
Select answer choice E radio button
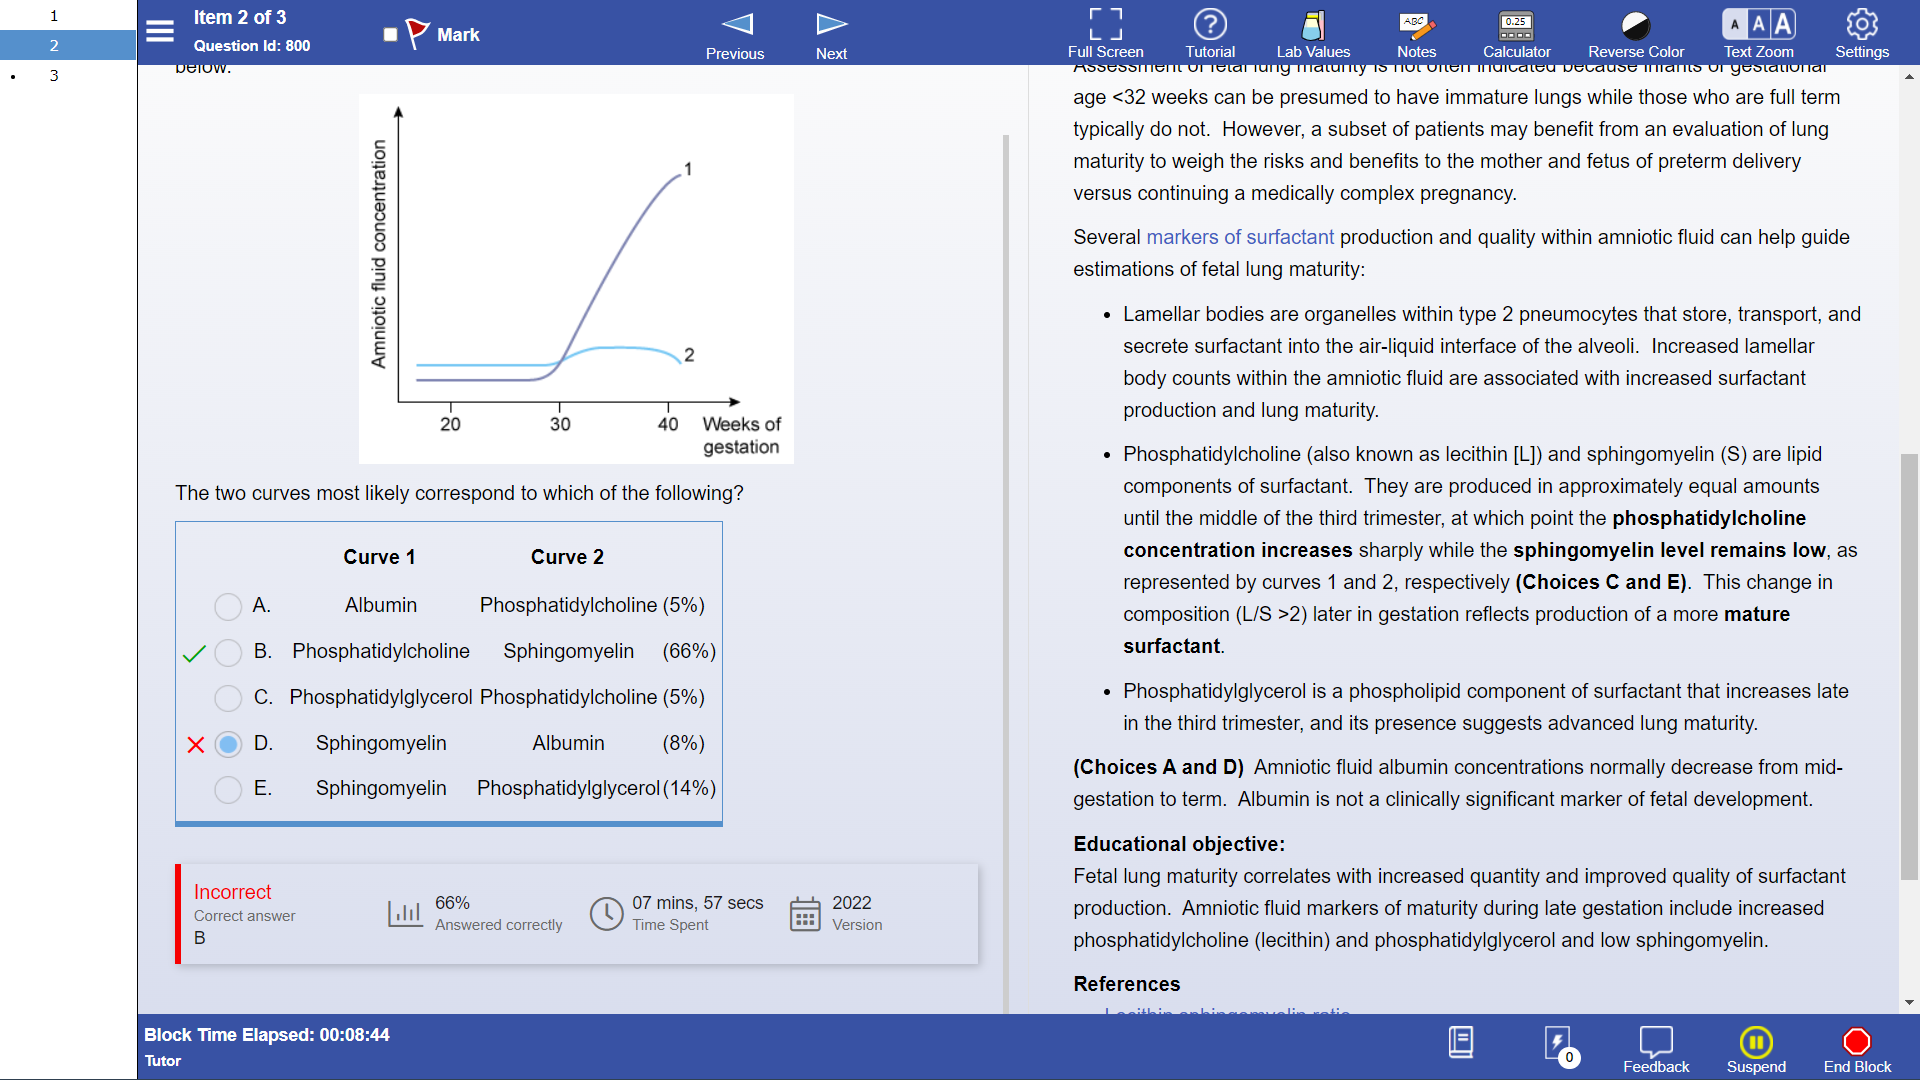pyautogui.click(x=228, y=789)
